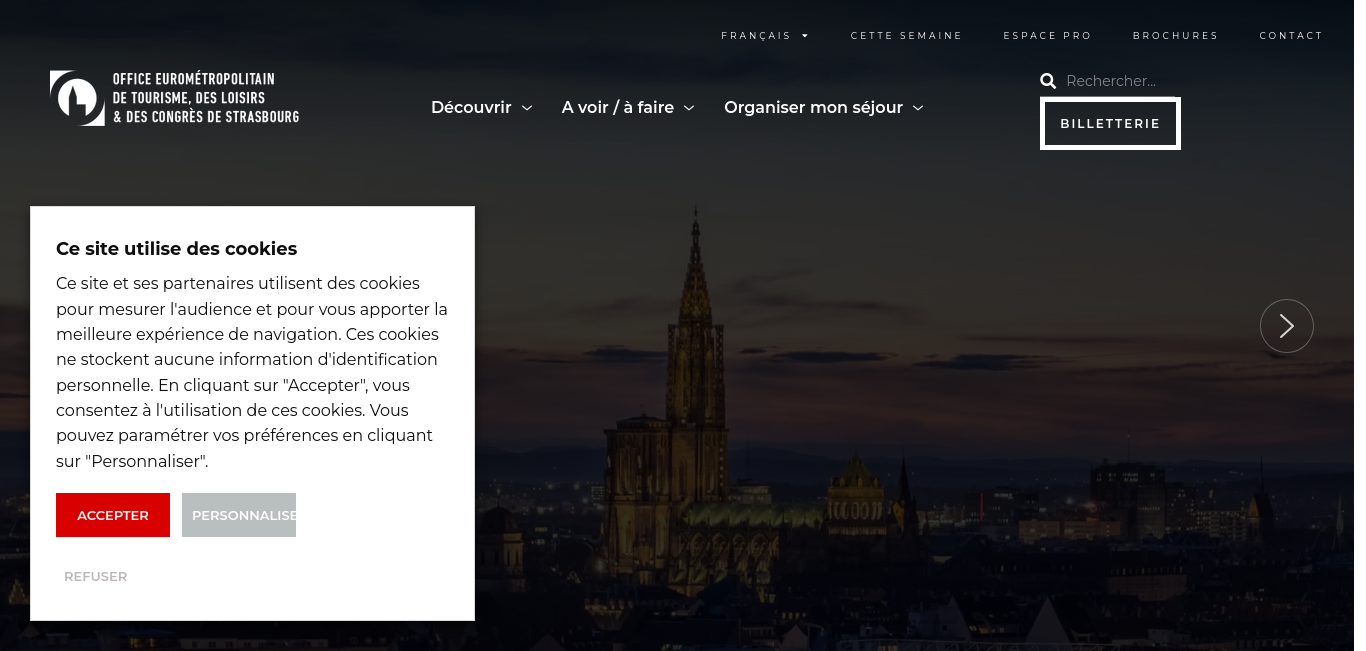Click the Personnaliser cookies button
This screenshot has width=1366, height=651.
coord(239,515)
